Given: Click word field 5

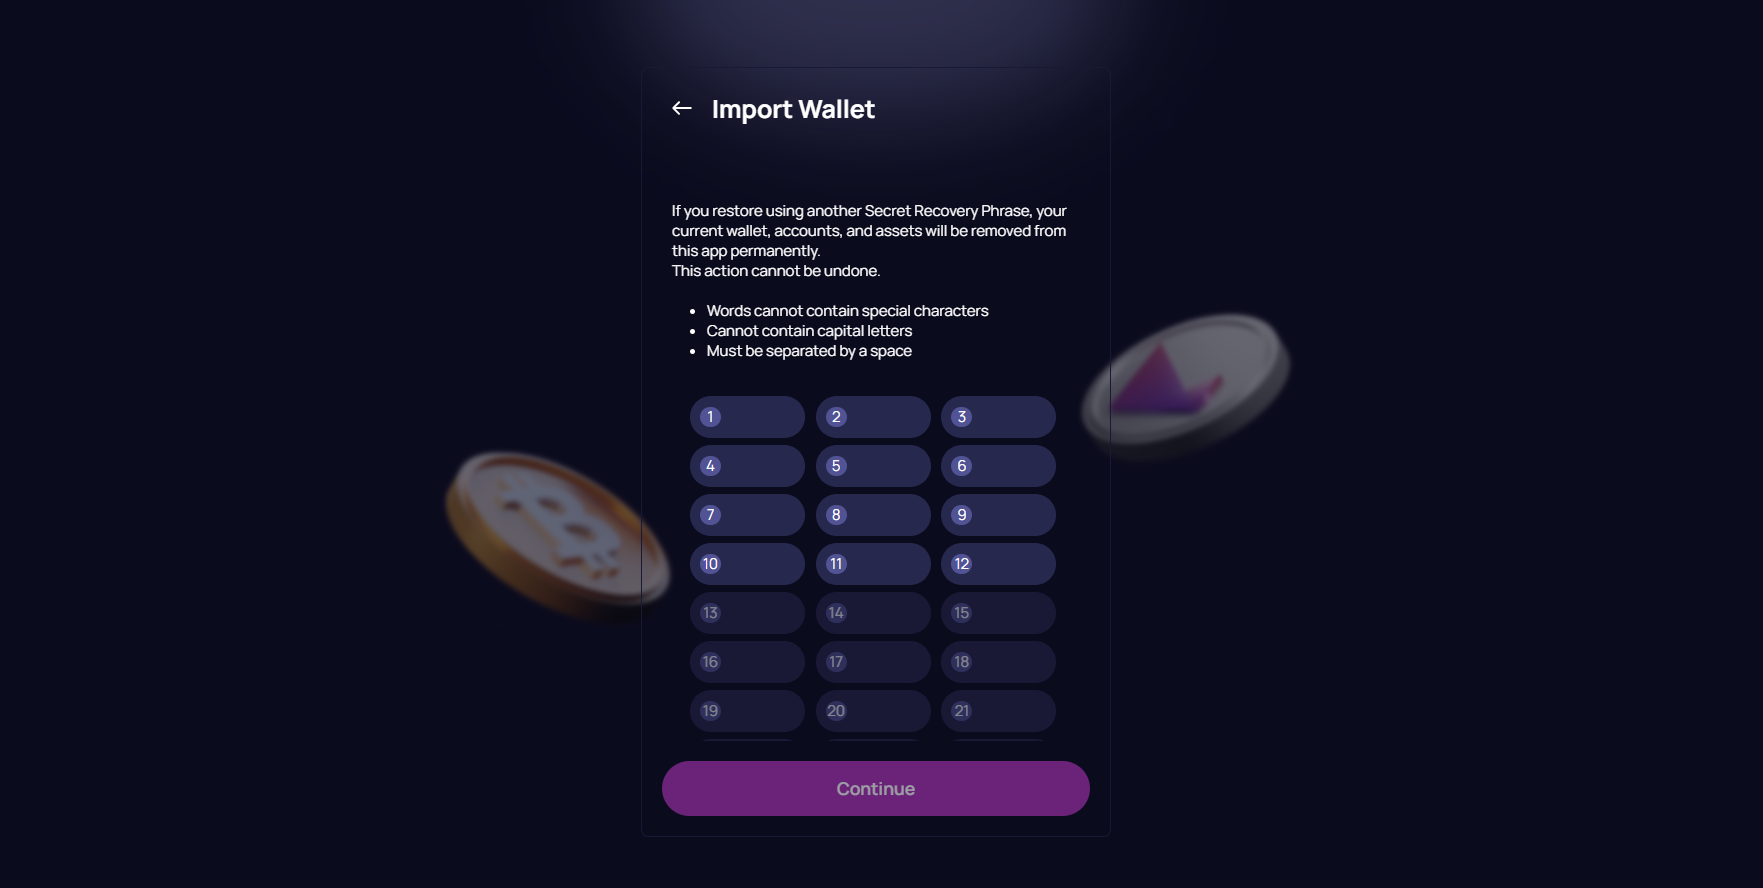Looking at the screenshot, I should [x=872, y=465].
